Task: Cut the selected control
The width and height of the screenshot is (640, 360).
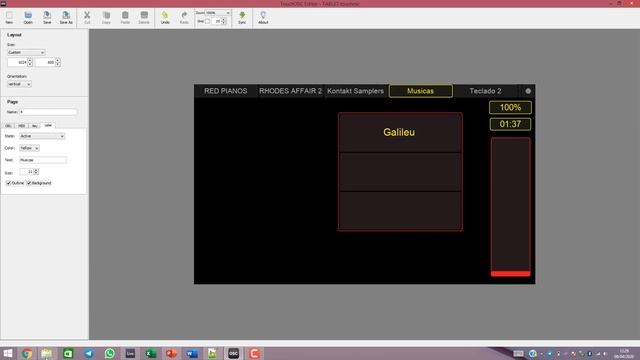Action: (87, 18)
